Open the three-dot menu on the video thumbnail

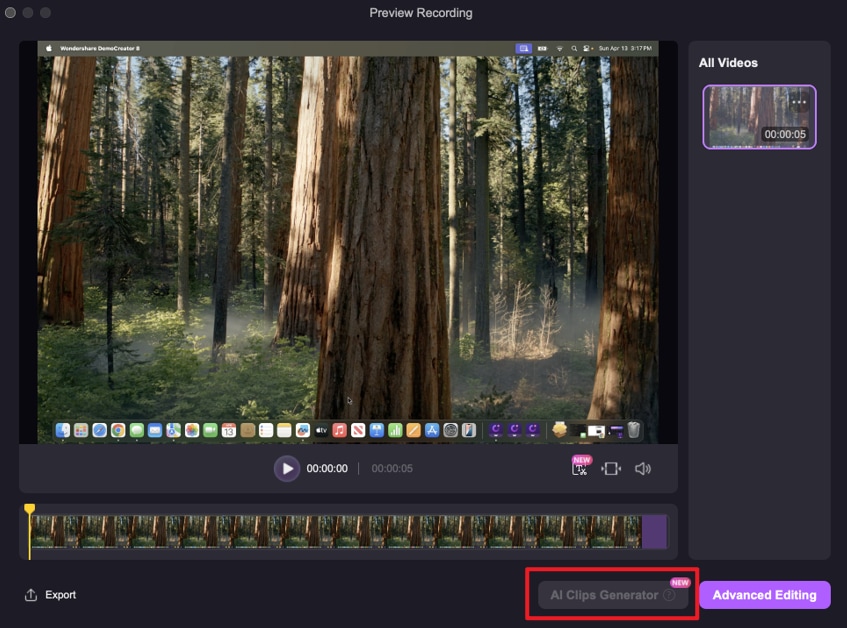pyautogui.click(x=798, y=102)
